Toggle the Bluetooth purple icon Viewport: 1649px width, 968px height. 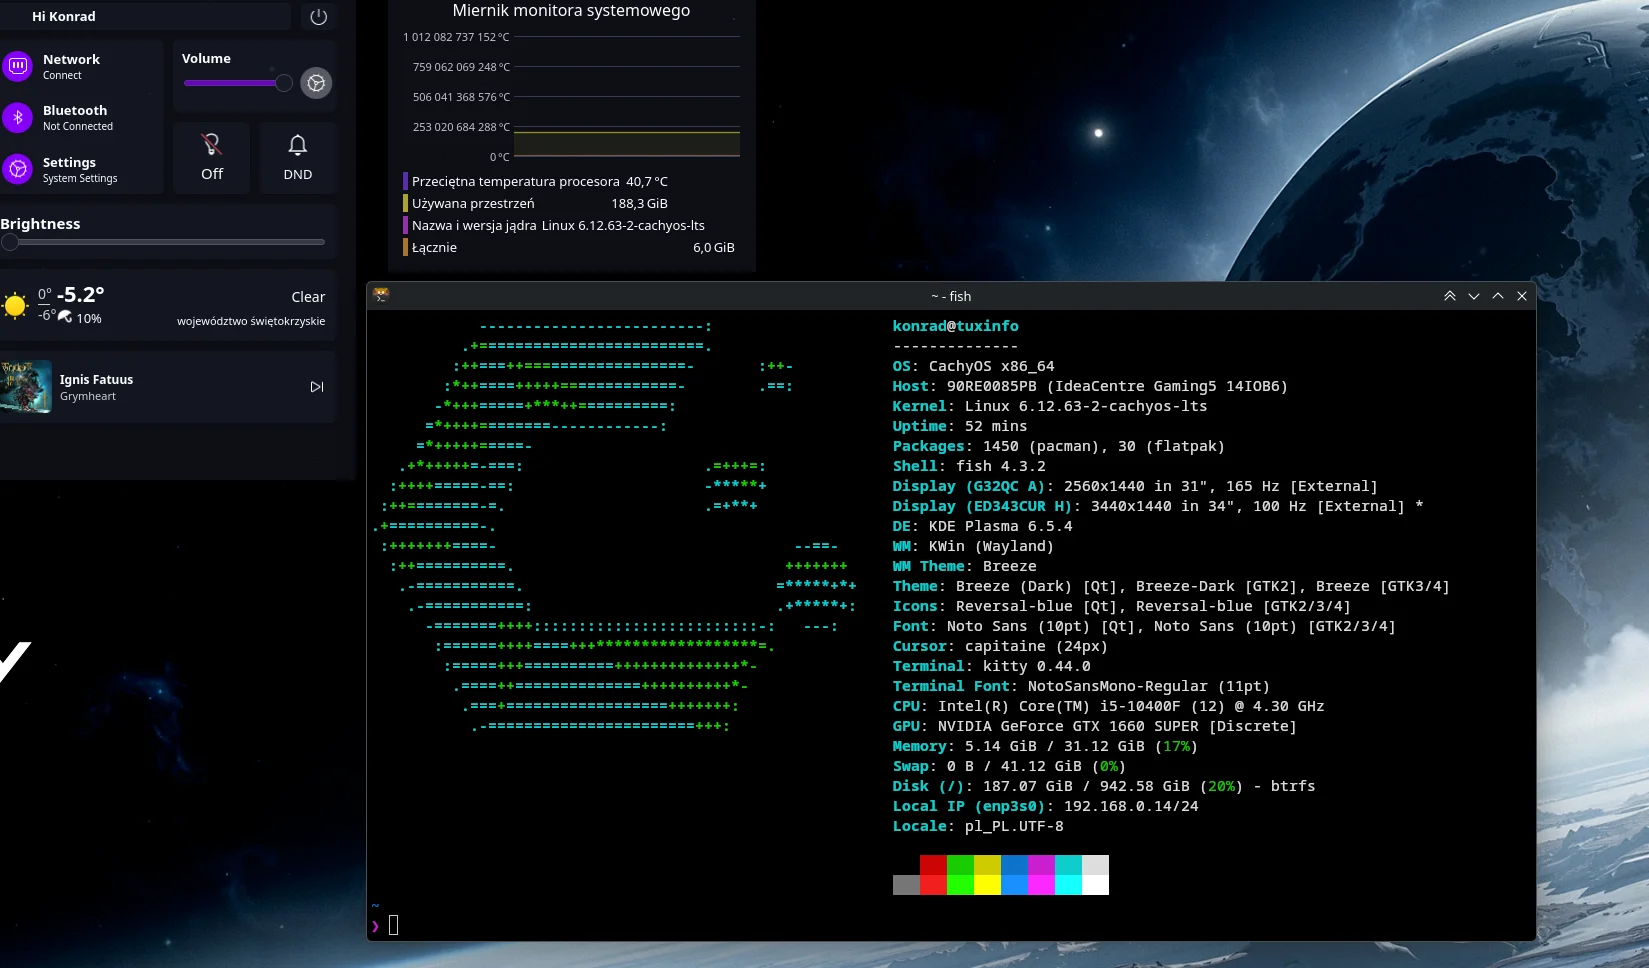click(18, 117)
